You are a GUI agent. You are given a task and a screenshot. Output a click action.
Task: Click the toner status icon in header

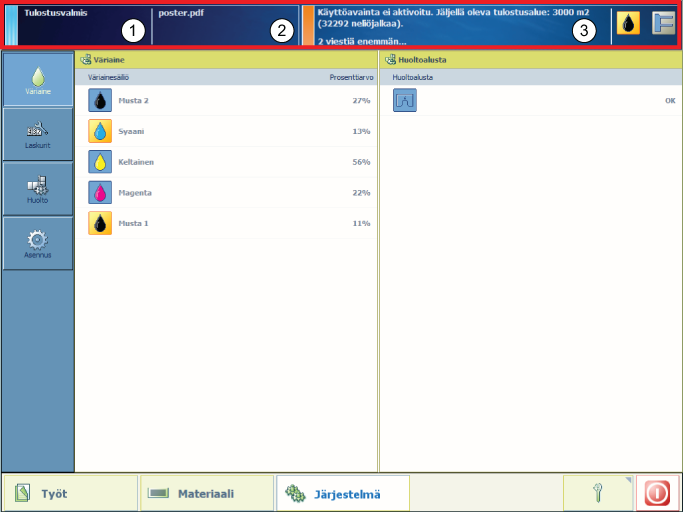628,24
